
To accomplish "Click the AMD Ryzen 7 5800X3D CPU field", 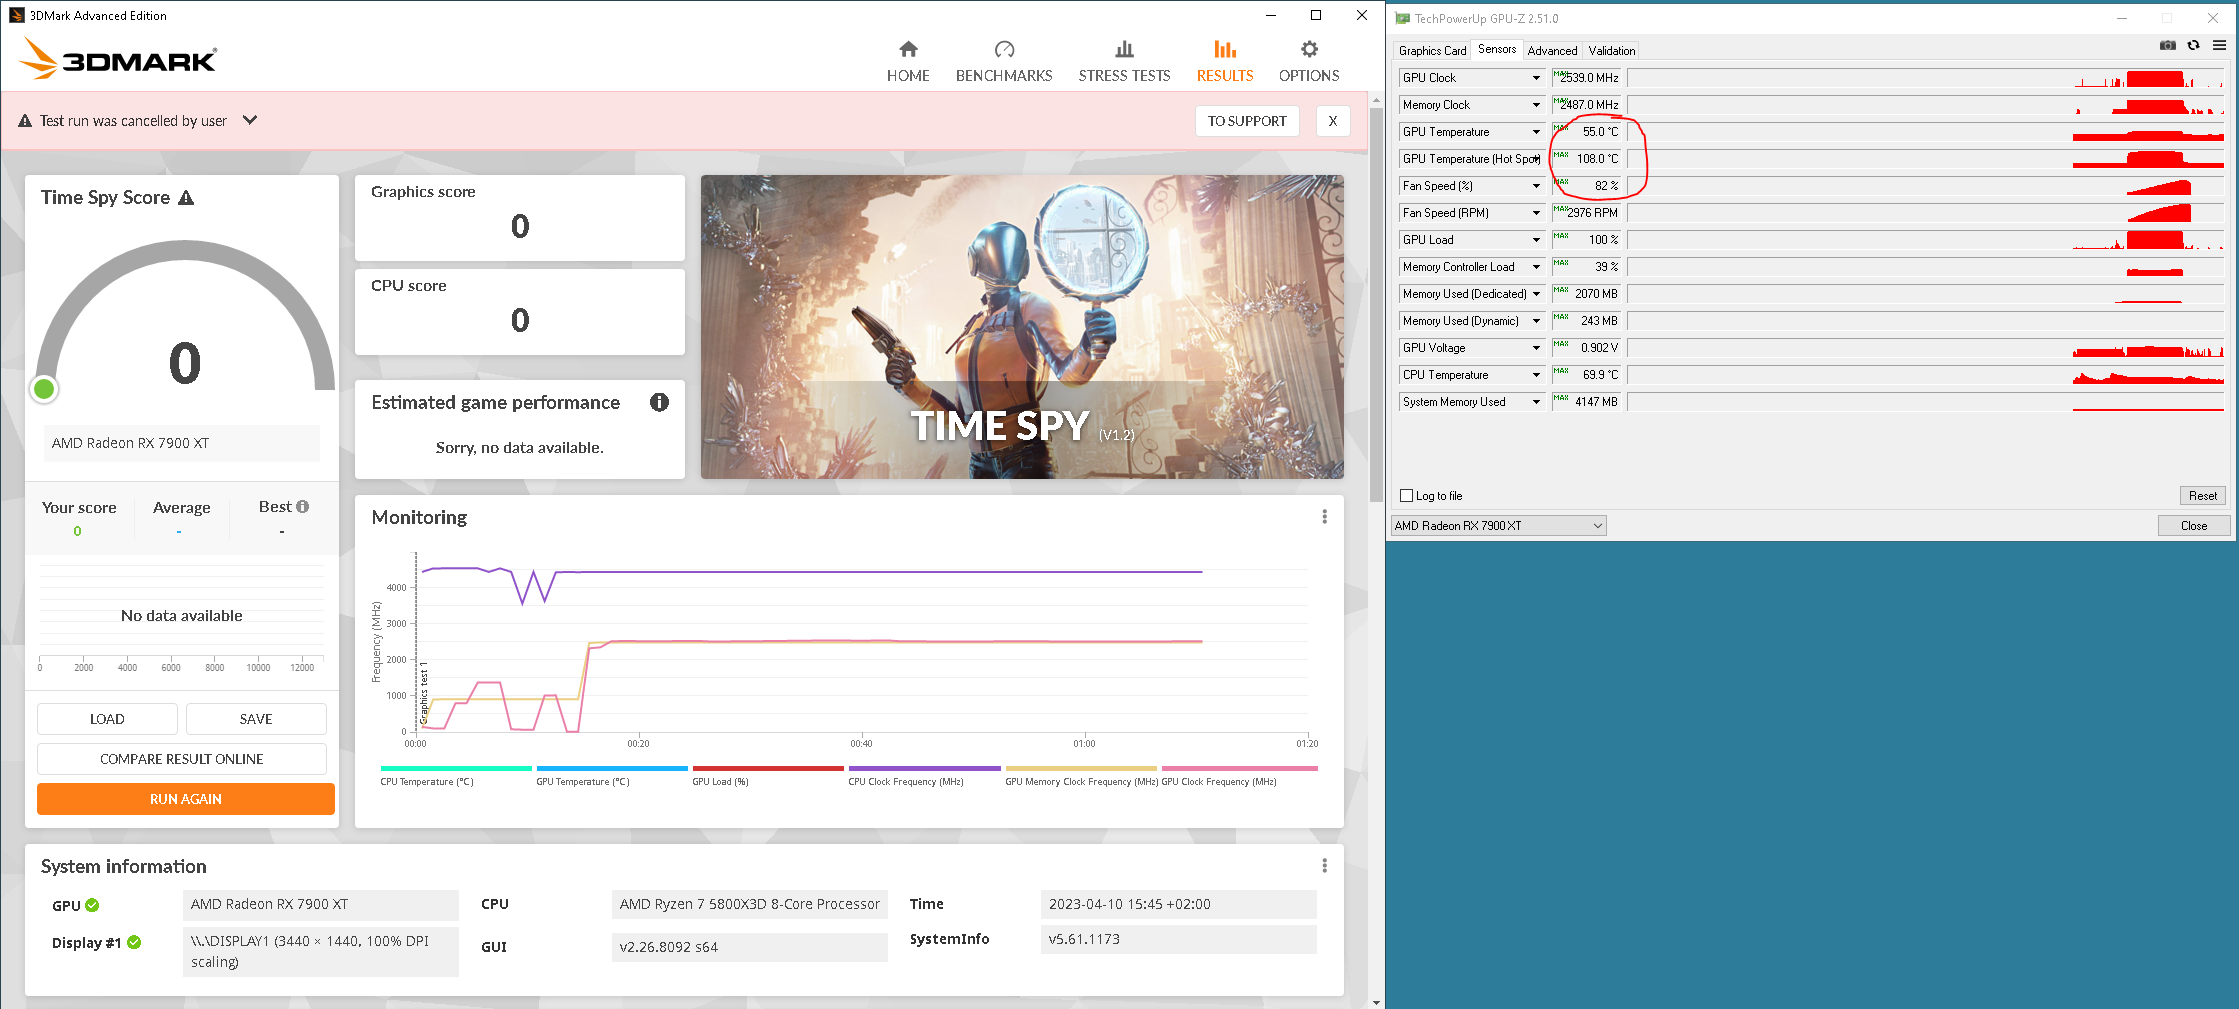I will point(749,904).
